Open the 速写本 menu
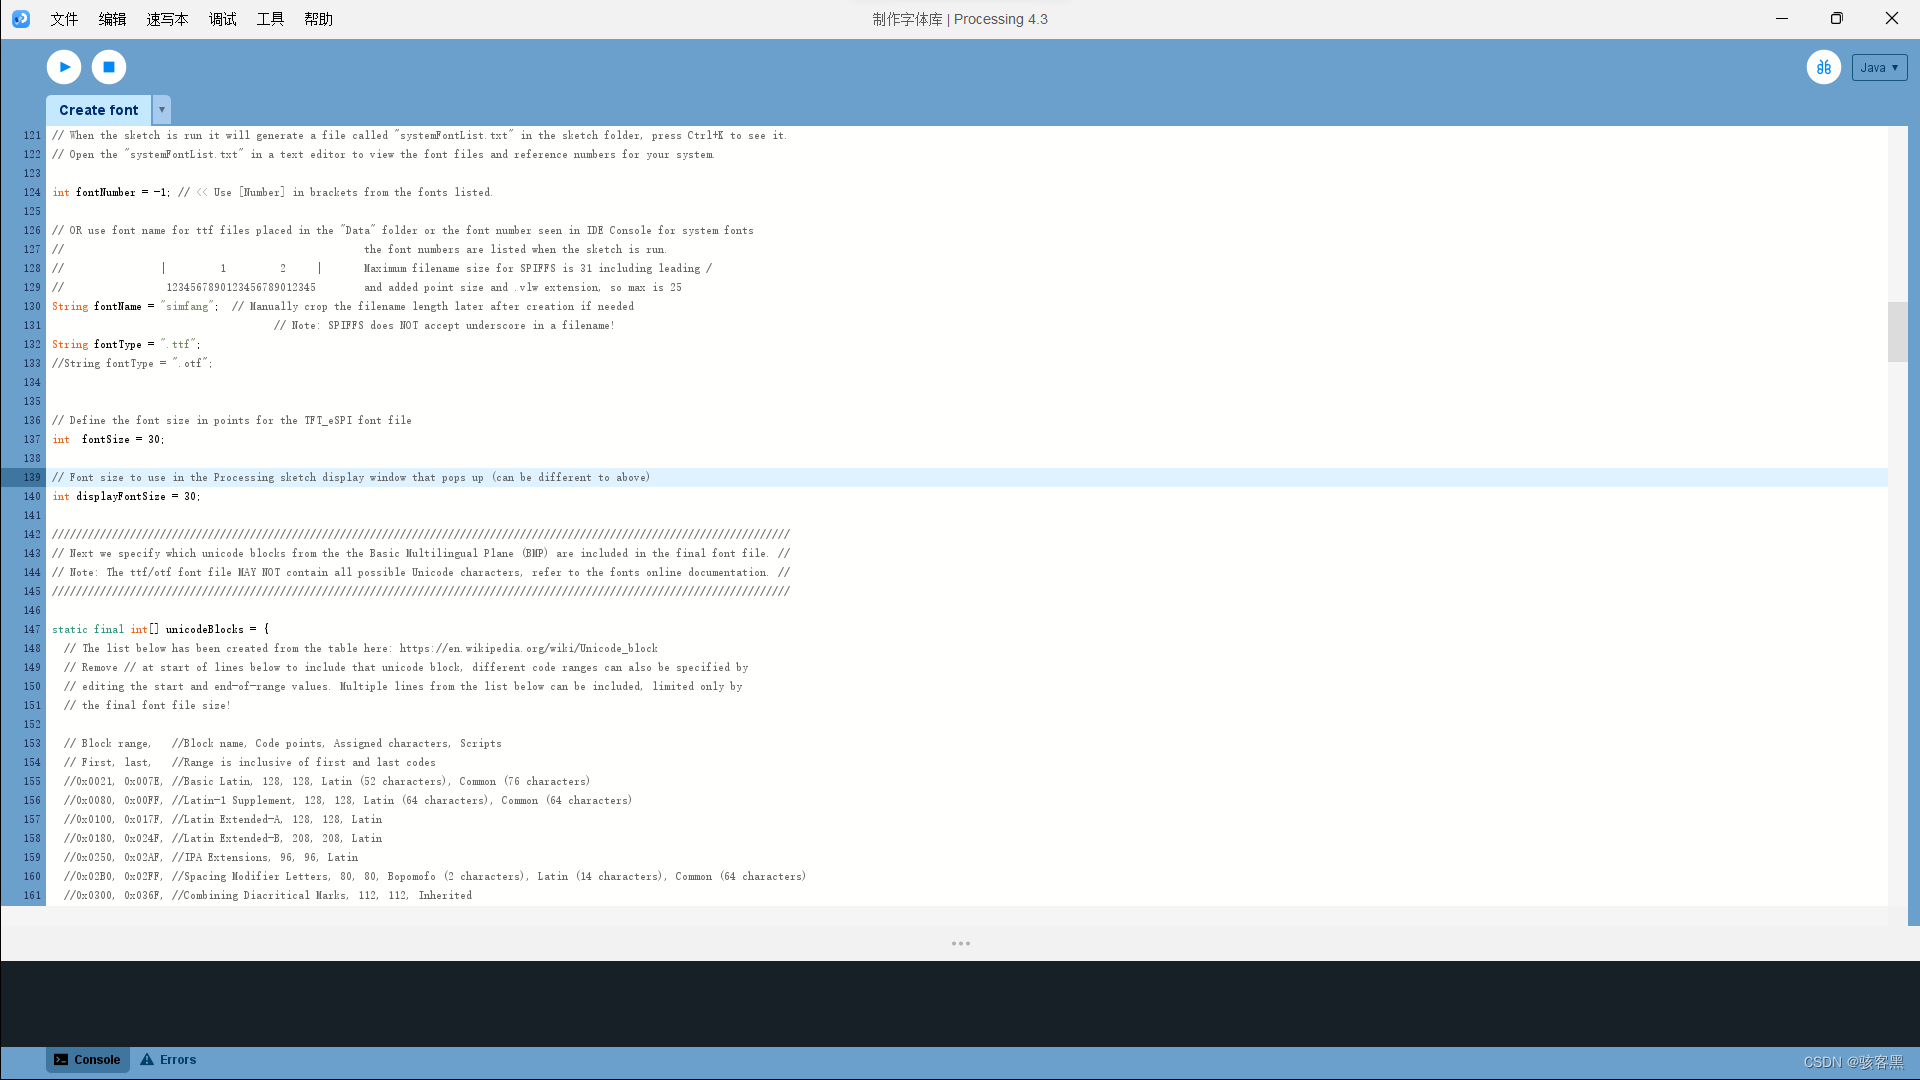Viewport: 1920px width, 1080px height. coord(166,19)
